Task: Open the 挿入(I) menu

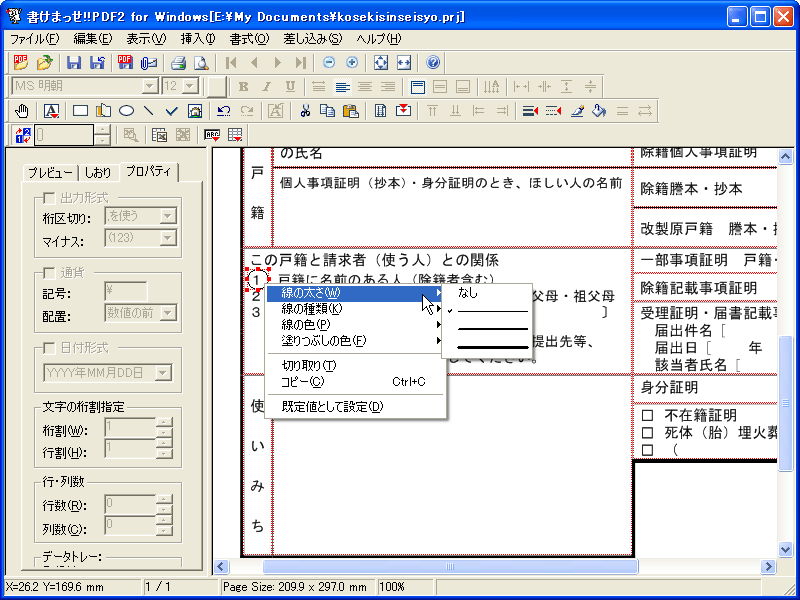Action: tap(198, 39)
